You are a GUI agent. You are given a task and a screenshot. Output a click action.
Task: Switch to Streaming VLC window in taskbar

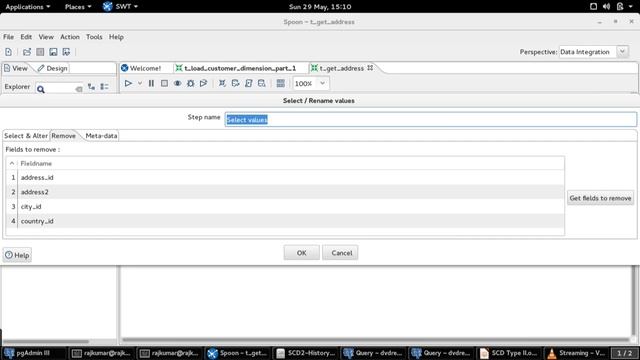[577, 353]
